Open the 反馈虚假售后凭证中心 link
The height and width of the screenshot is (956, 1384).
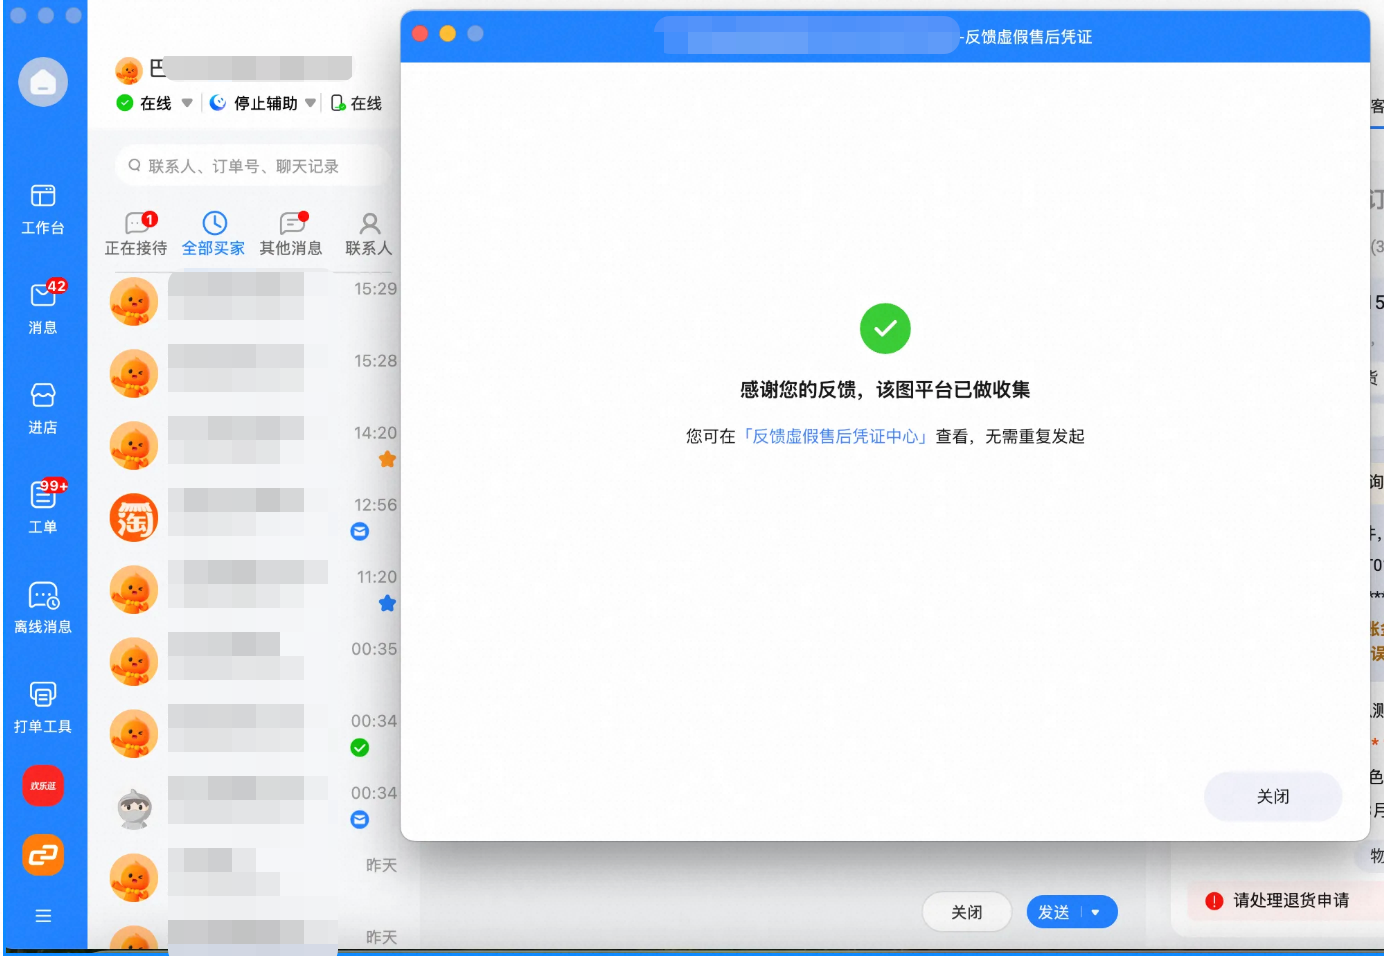835,436
